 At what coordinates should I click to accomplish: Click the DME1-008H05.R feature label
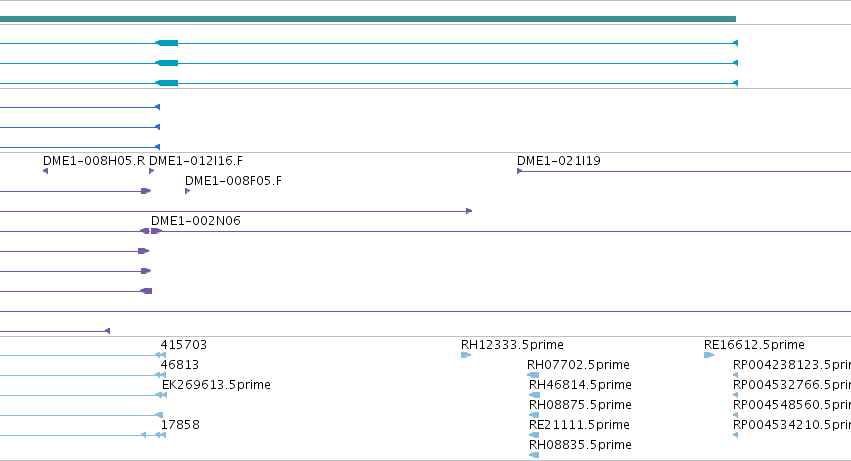point(94,161)
